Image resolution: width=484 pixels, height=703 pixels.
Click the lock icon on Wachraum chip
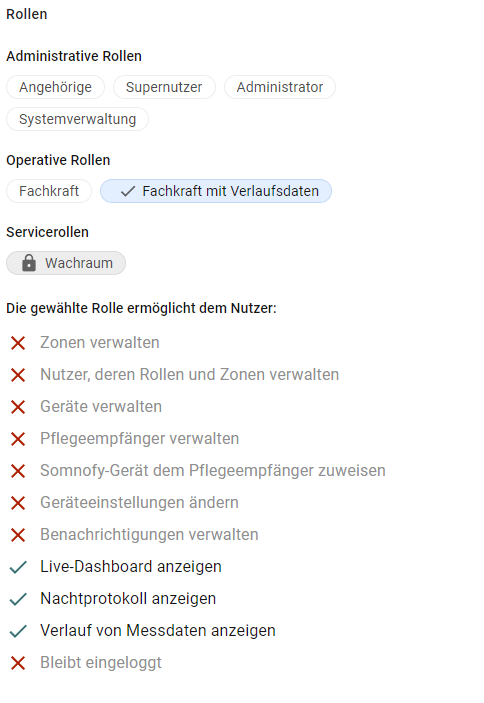click(x=29, y=263)
